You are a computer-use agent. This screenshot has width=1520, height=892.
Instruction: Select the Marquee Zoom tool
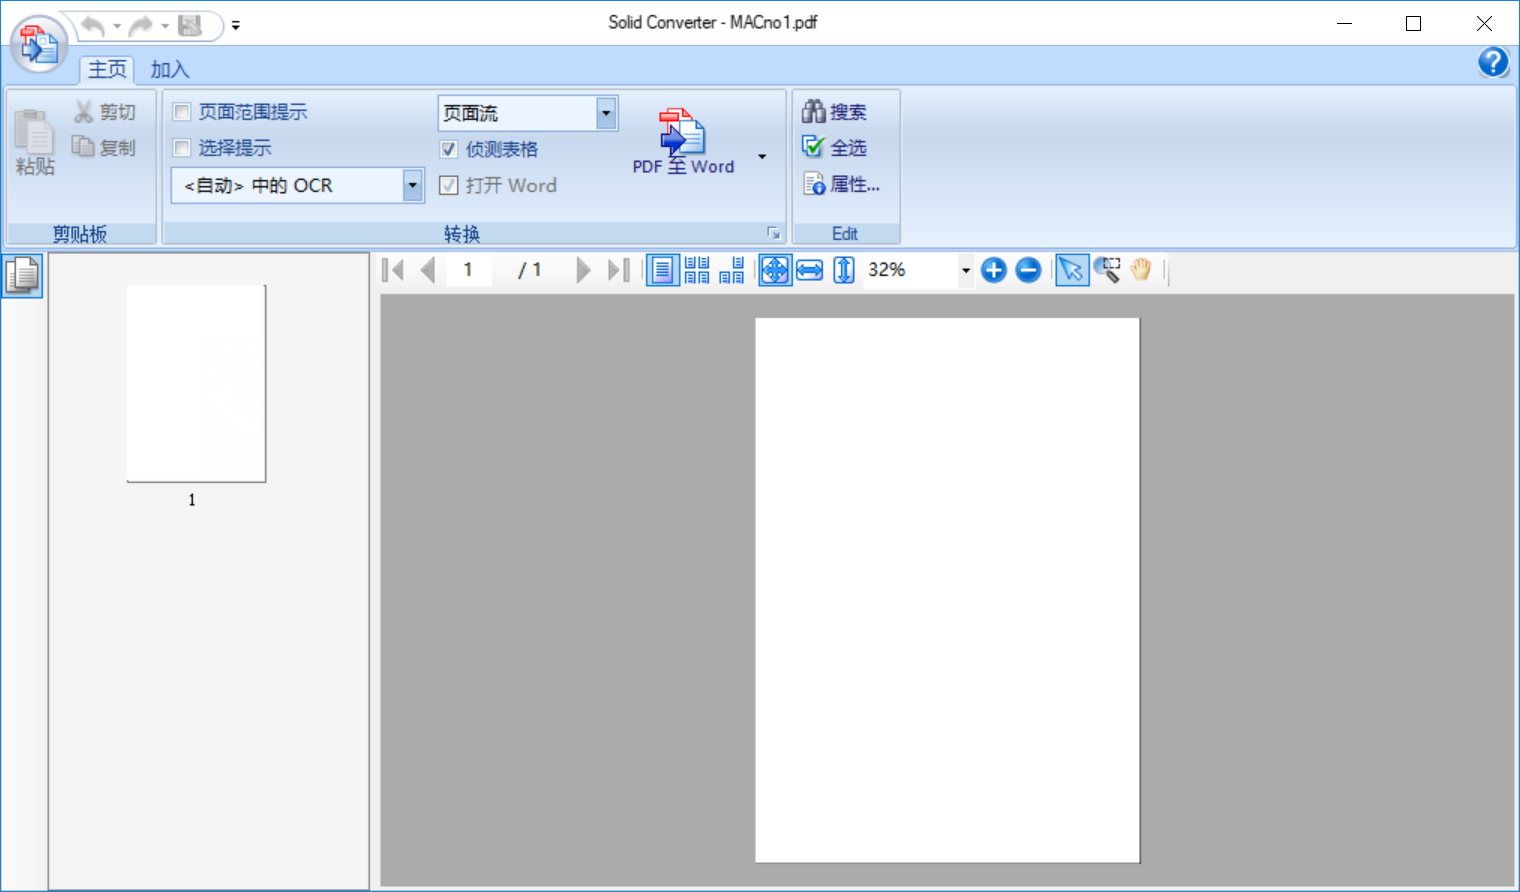coord(1106,270)
